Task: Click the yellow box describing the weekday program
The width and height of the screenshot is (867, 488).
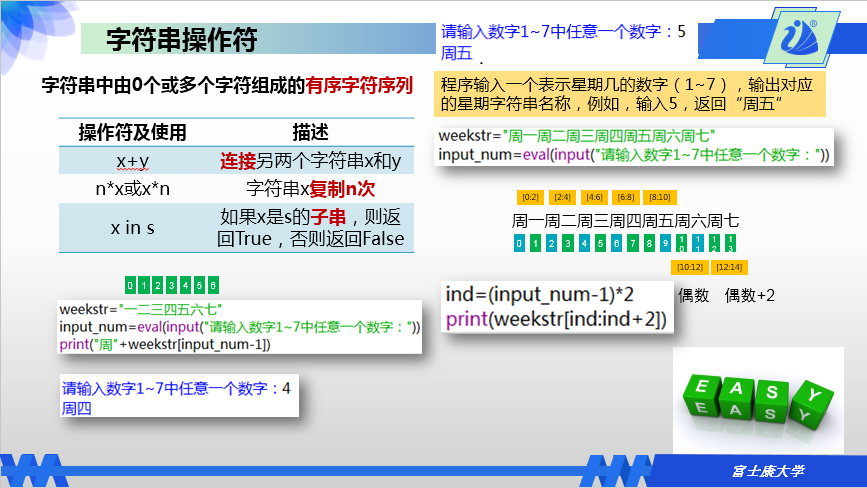Action: coord(630,94)
